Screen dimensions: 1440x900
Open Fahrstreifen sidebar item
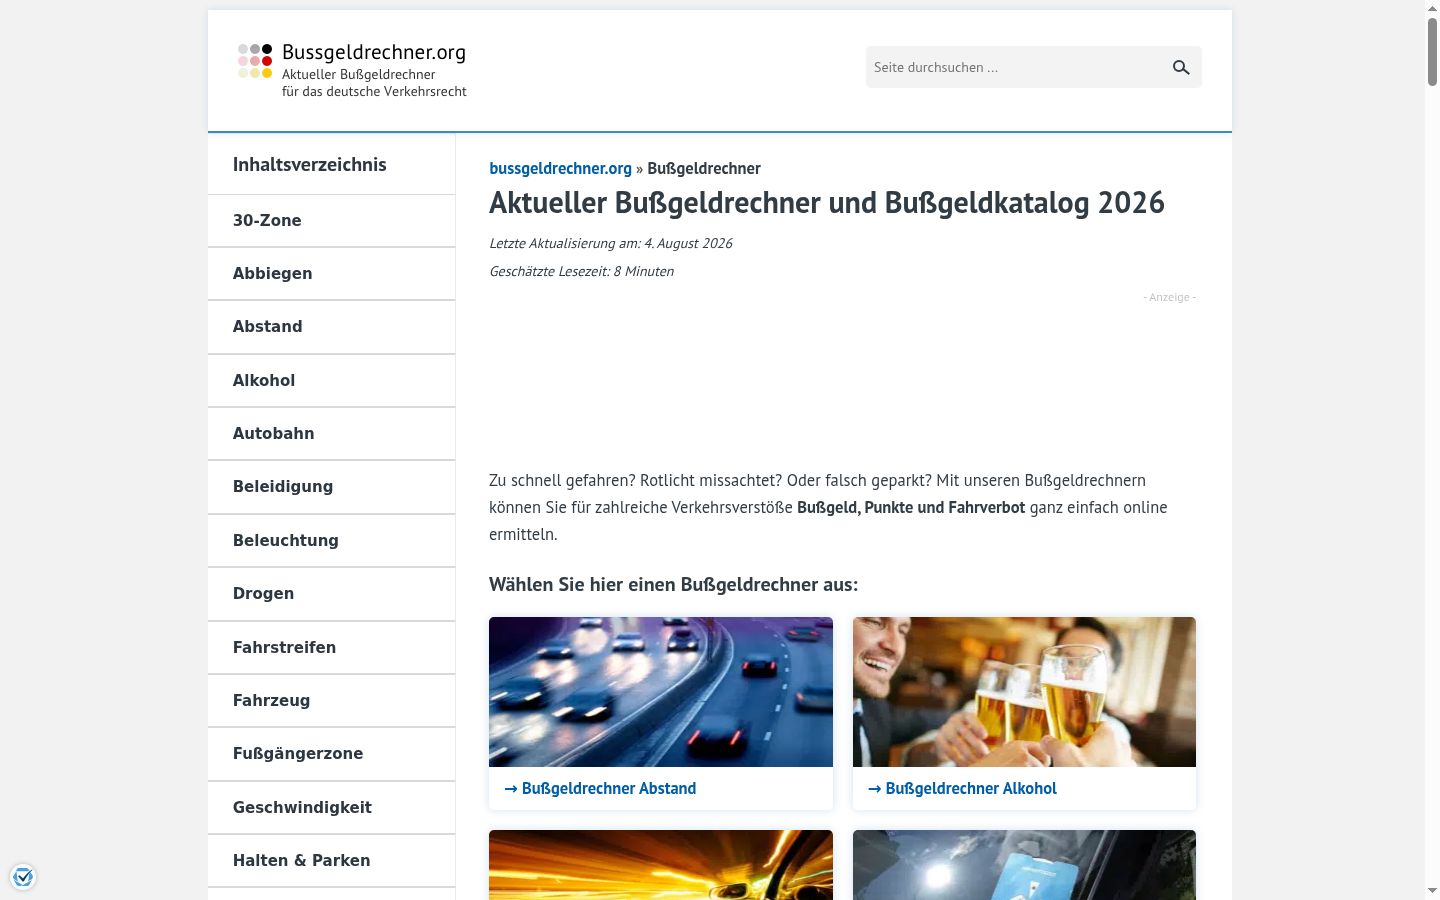coord(331,648)
